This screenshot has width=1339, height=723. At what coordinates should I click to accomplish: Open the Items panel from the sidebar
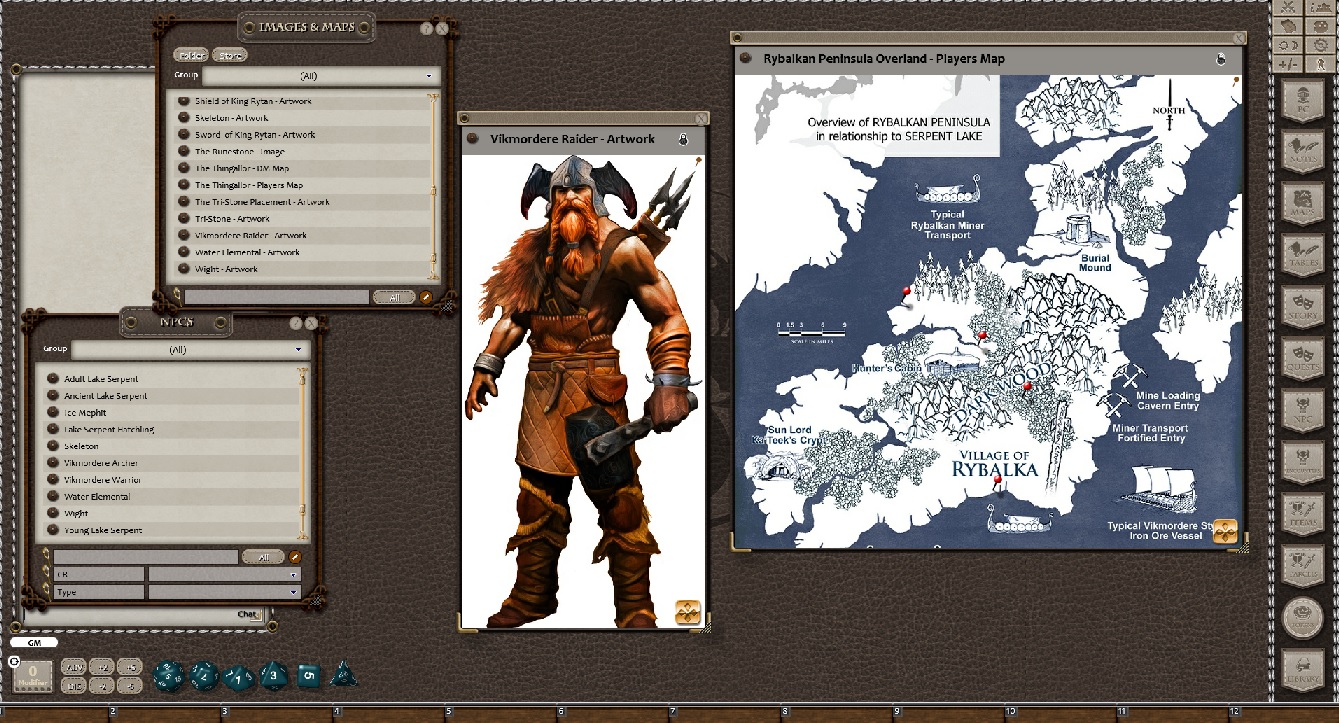tap(1305, 511)
